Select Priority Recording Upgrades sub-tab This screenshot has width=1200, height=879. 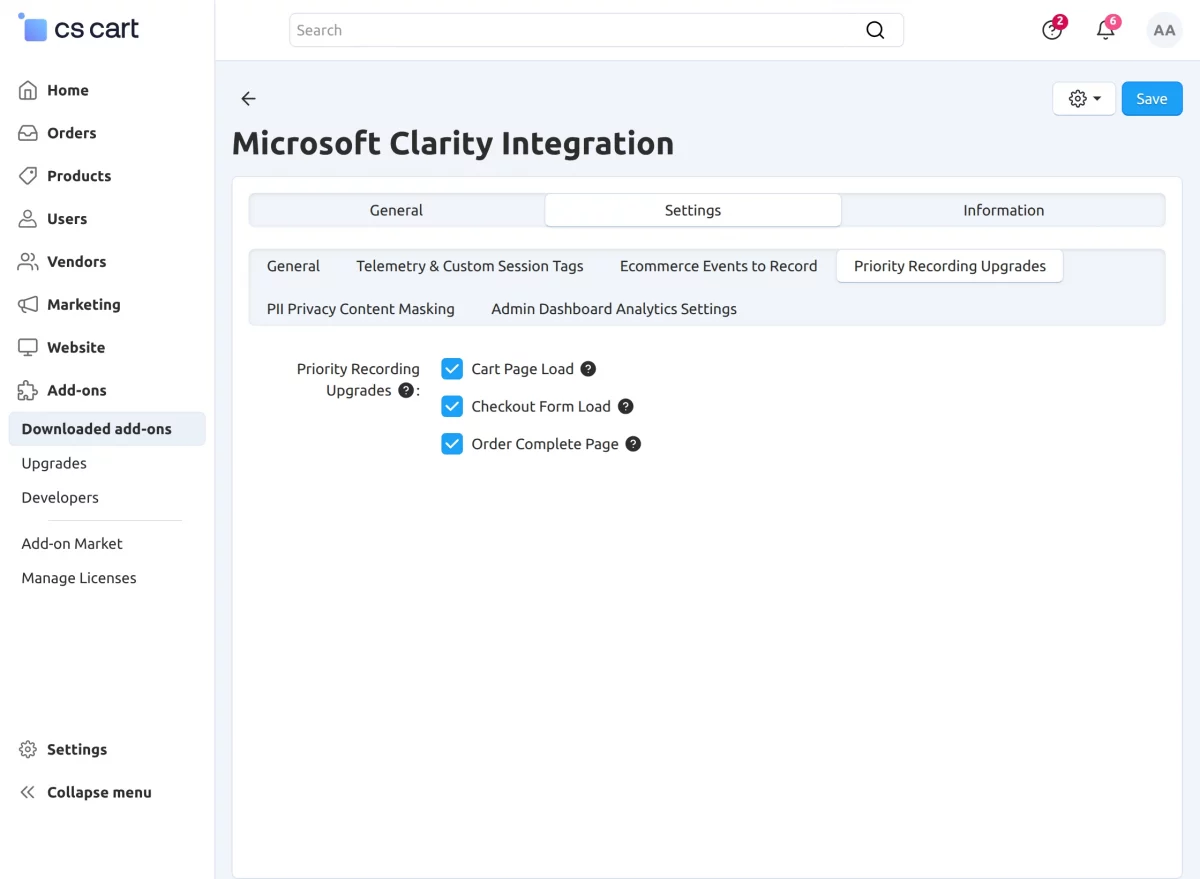950,266
